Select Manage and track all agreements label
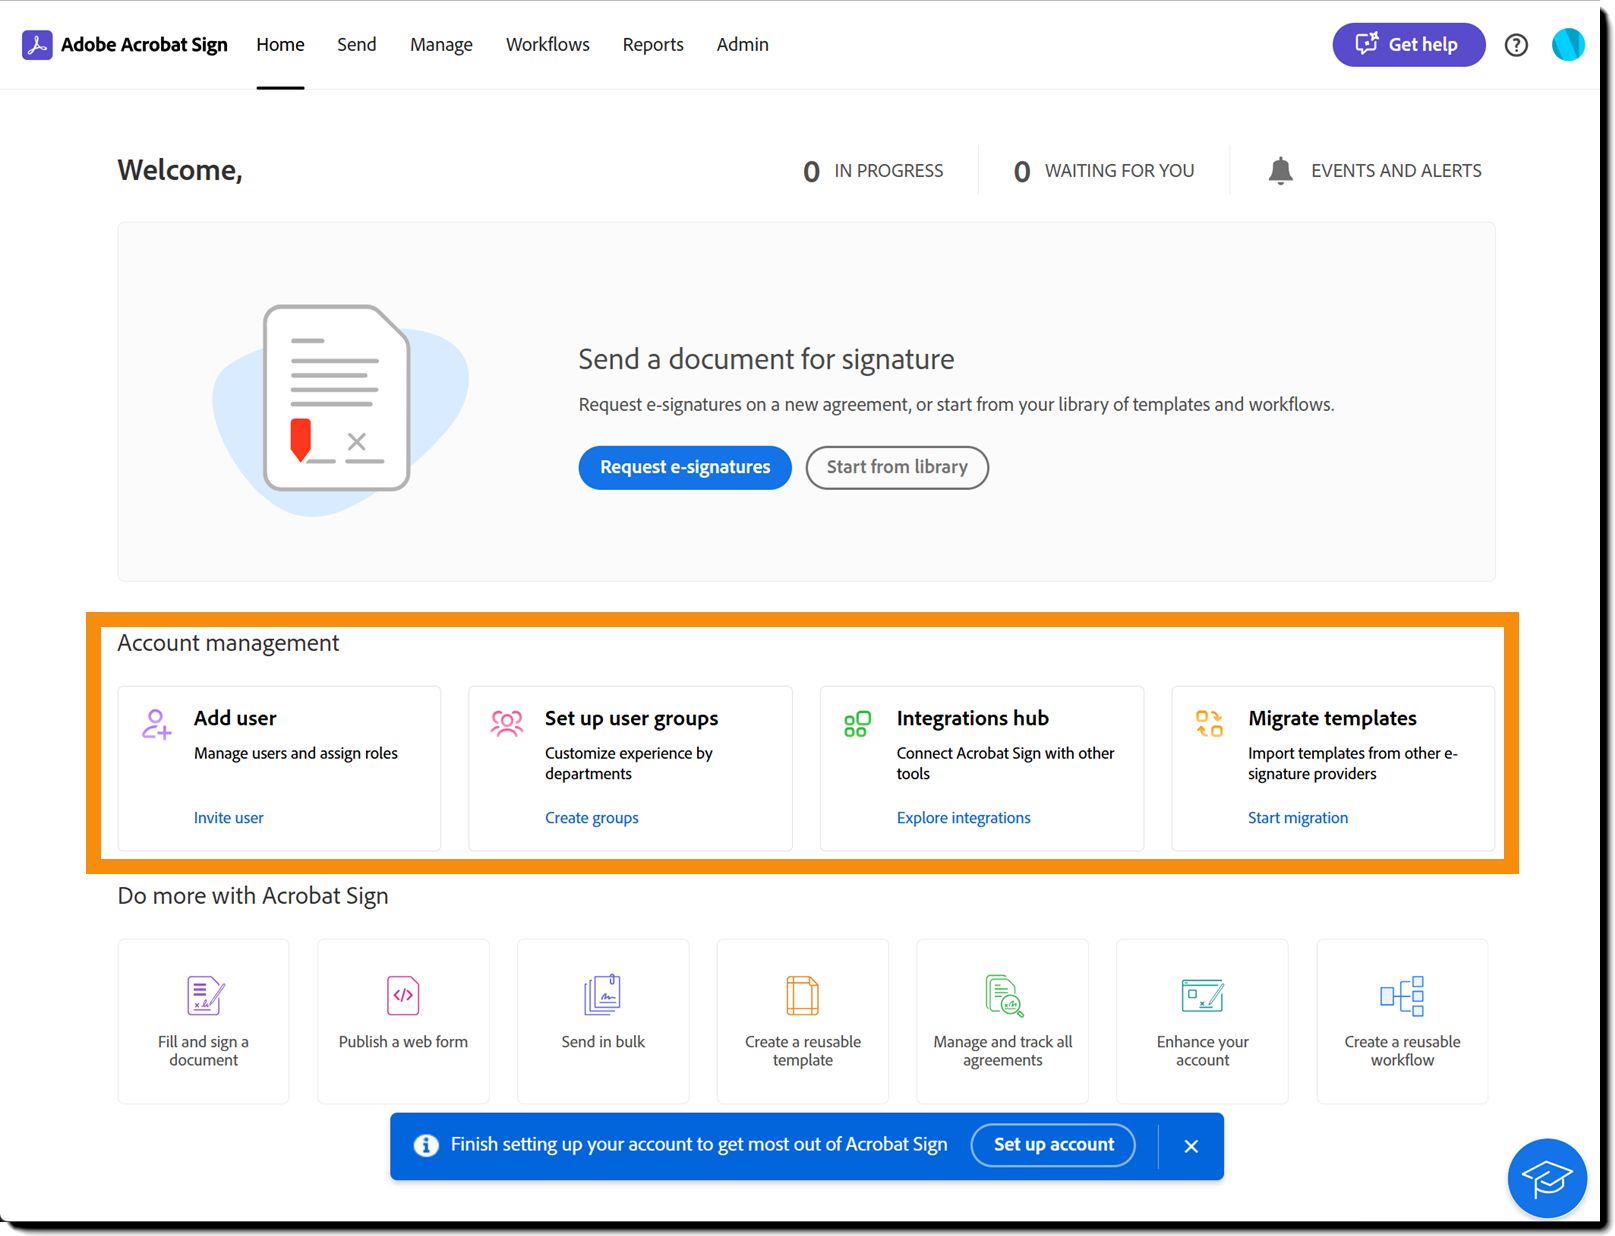Image resolution: width=1615 pixels, height=1236 pixels. coord(1003,1051)
